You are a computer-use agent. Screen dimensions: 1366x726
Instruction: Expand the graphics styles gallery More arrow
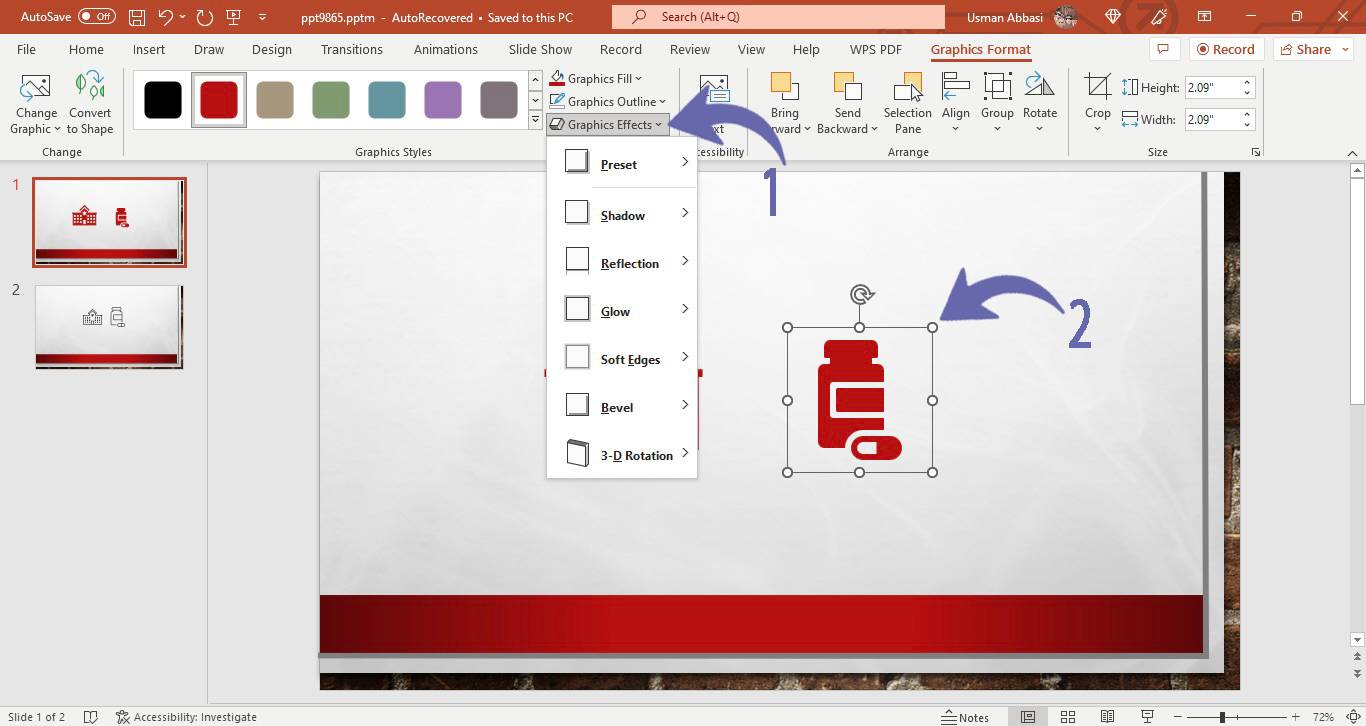point(535,121)
